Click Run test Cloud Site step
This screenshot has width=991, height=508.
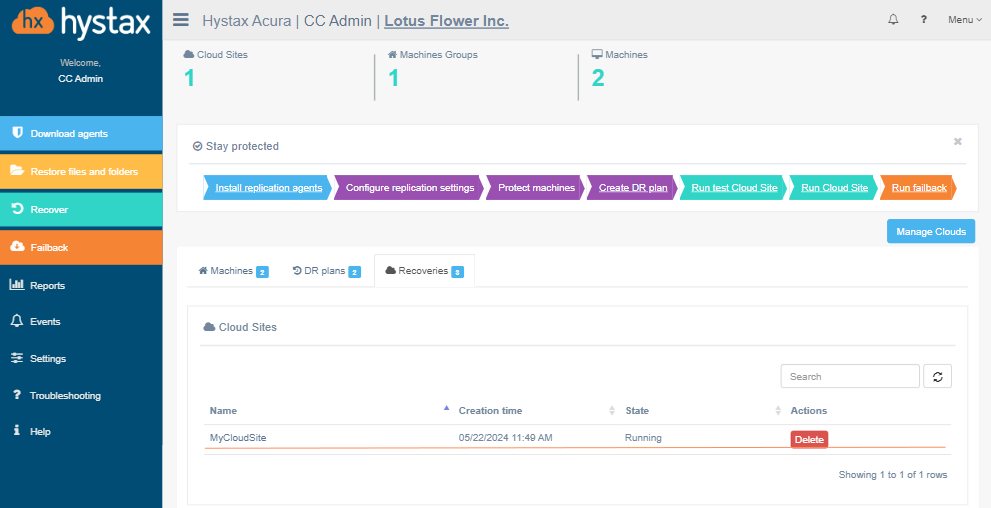[x=734, y=188]
